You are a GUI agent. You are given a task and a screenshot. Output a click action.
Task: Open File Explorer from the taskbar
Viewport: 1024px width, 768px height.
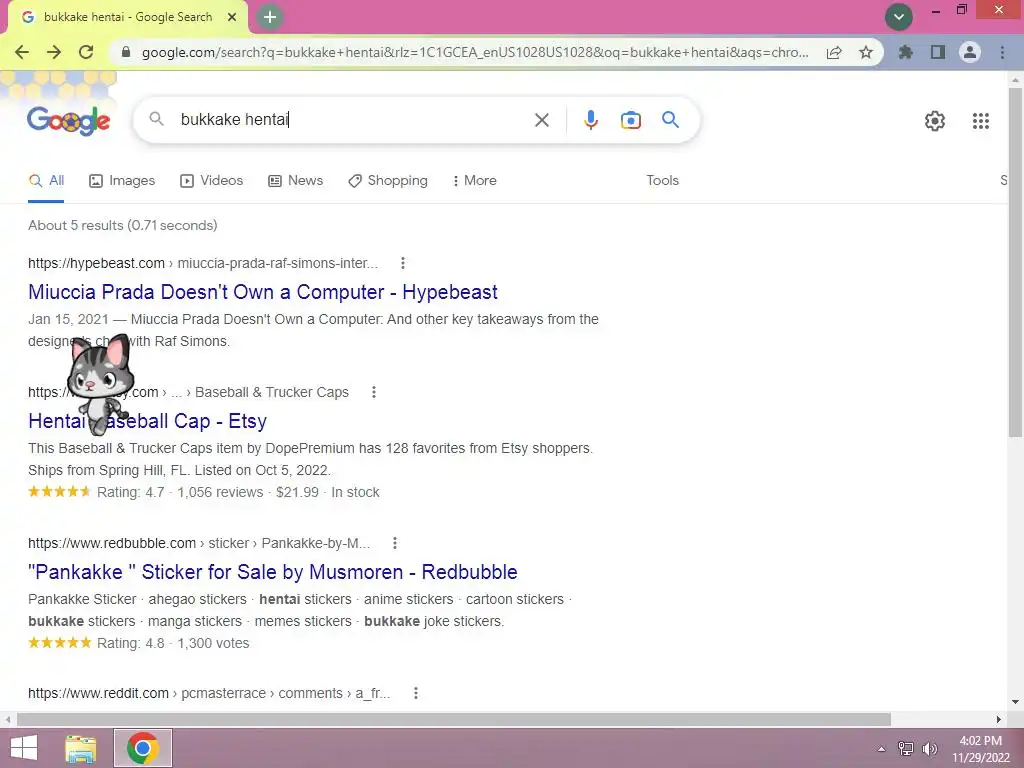click(81, 748)
